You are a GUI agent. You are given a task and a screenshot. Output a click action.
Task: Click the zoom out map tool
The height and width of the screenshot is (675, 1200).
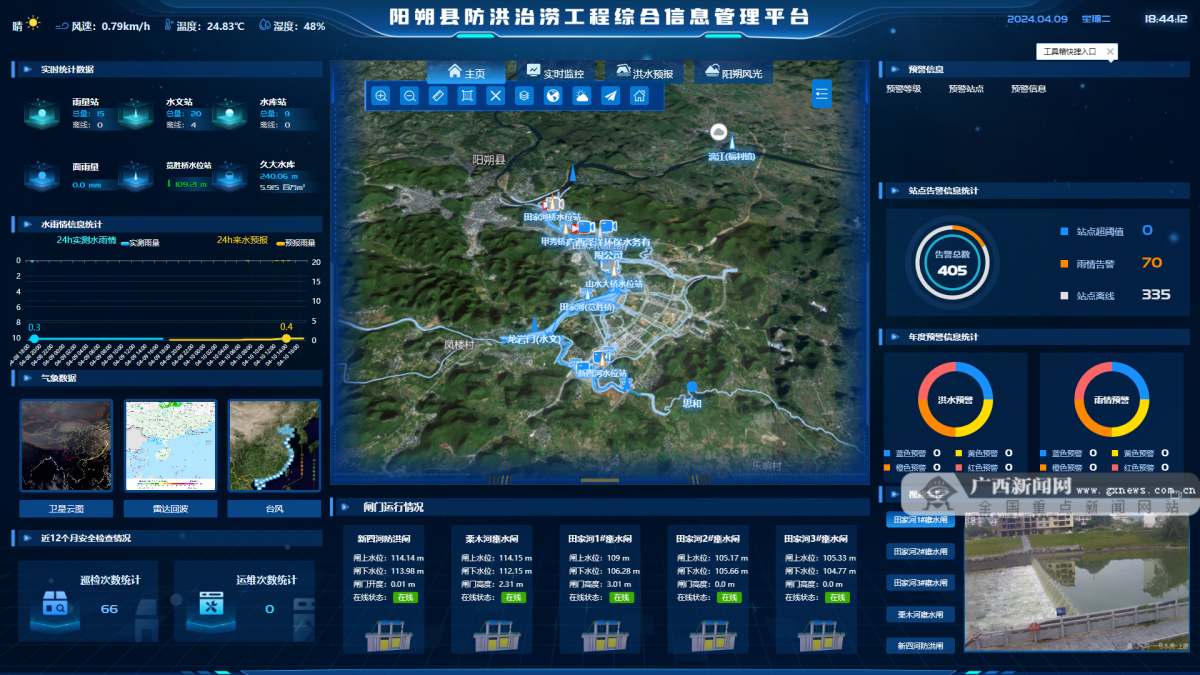[x=410, y=96]
